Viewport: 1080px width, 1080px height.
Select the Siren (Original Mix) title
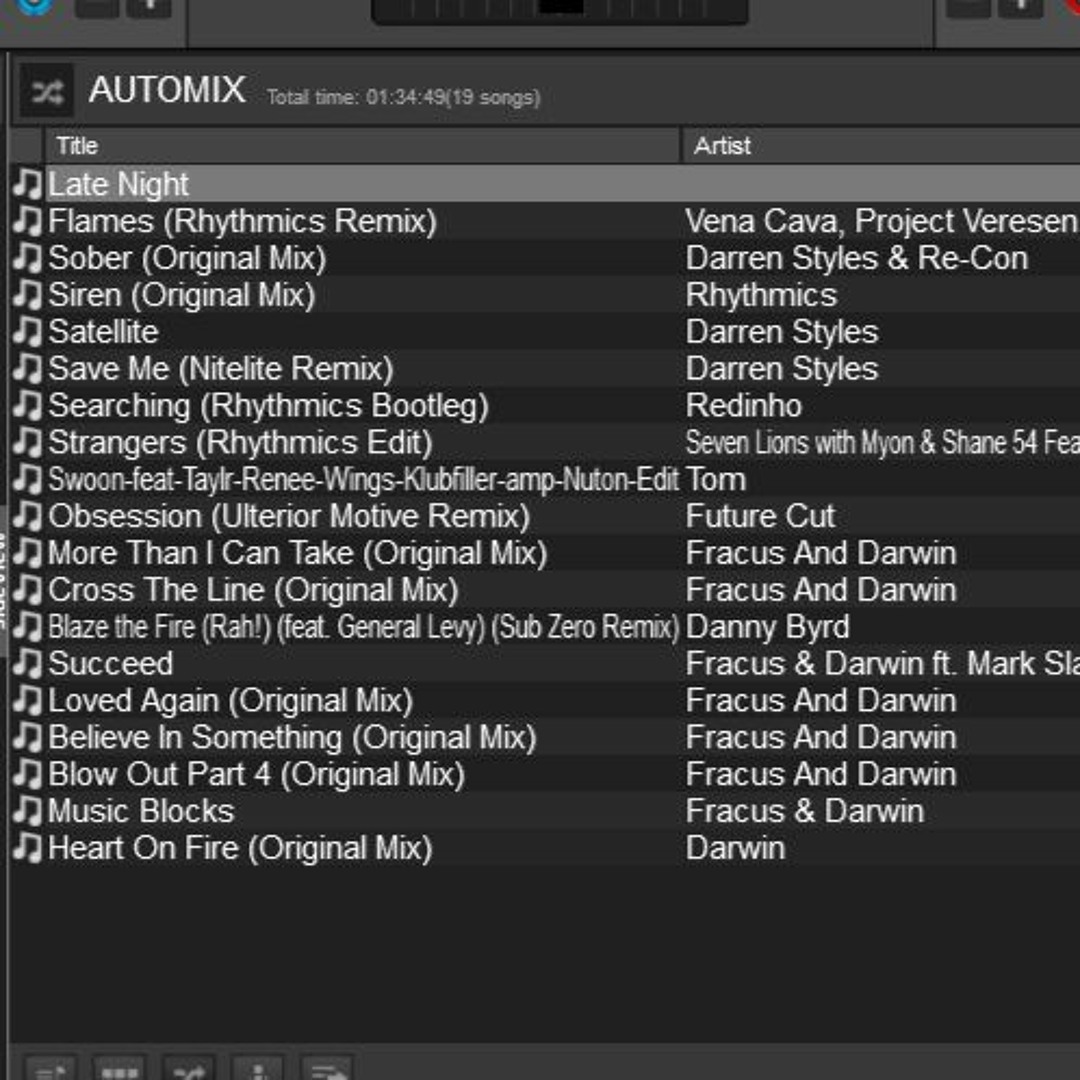[x=182, y=295]
